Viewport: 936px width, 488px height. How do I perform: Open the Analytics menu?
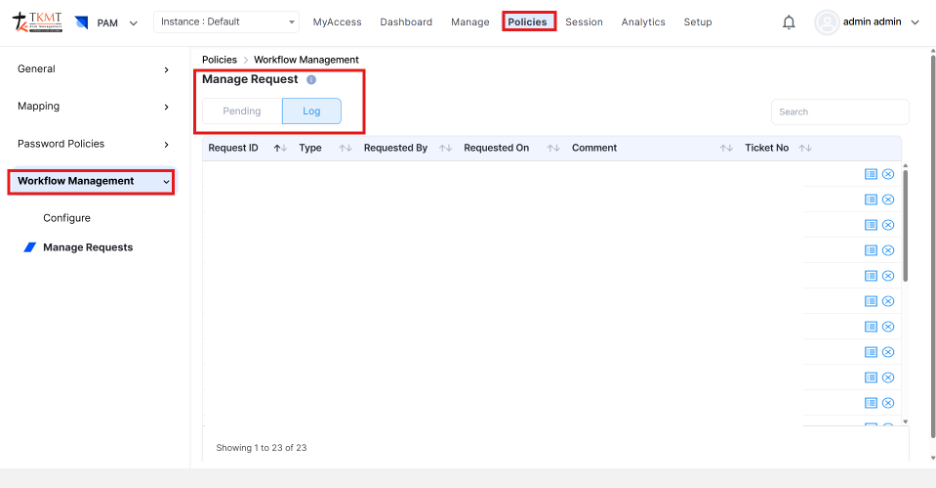(643, 22)
